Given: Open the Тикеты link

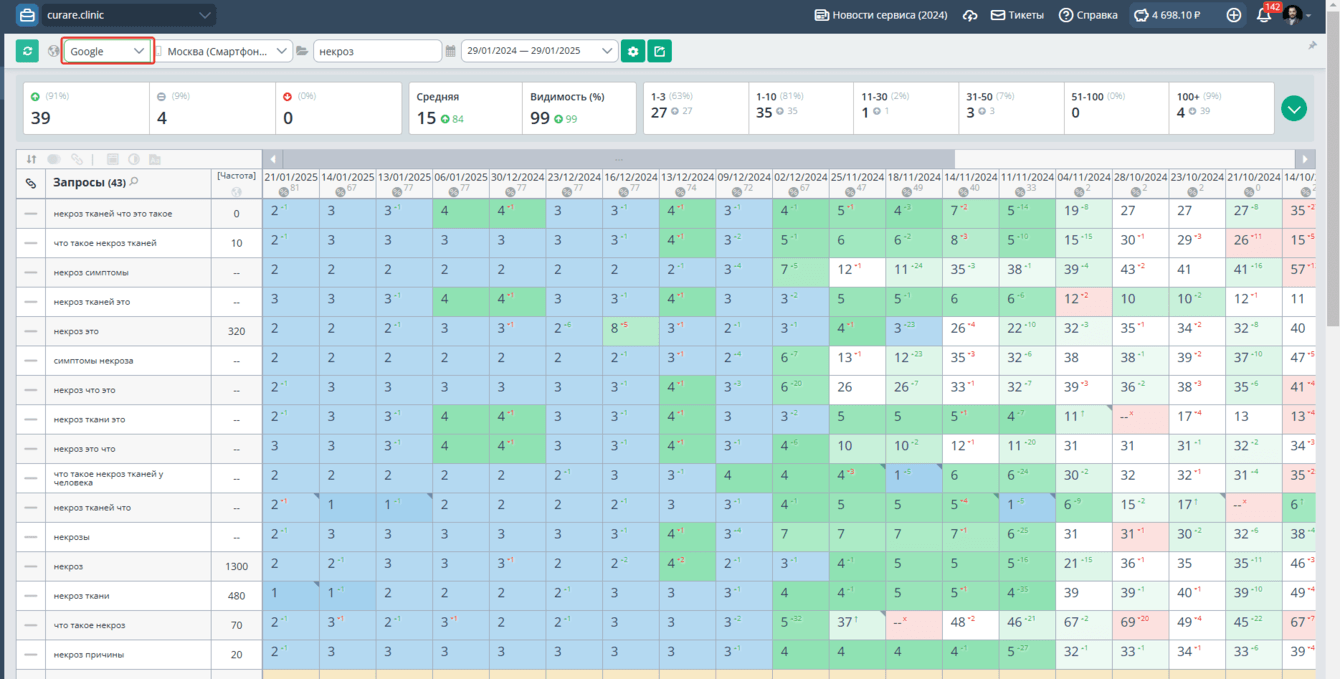Looking at the screenshot, I should coord(1017,15).
